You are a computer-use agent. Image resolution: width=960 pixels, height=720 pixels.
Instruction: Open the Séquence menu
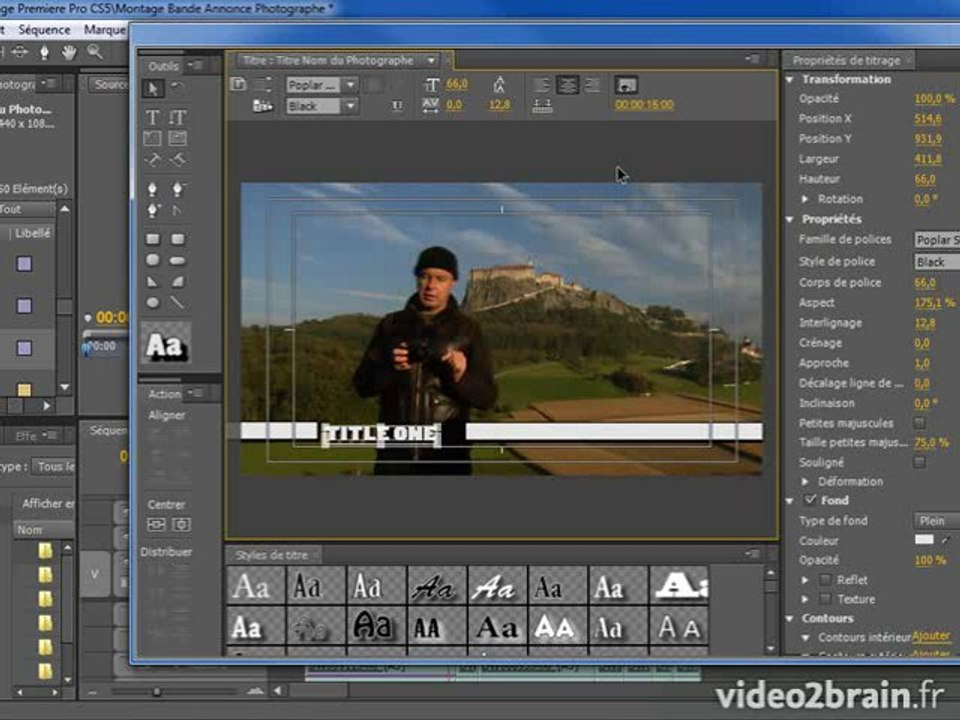pos(44,29)
